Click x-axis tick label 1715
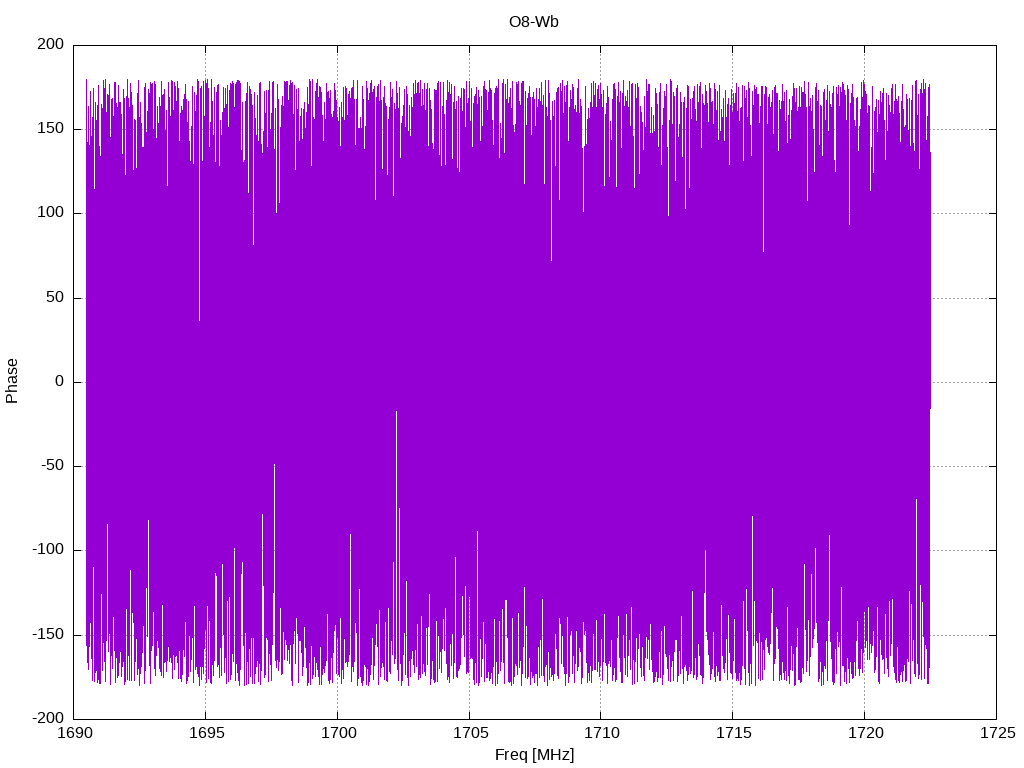The height and width of the screenshot is (768, 1024). click(x=733, y=733)
